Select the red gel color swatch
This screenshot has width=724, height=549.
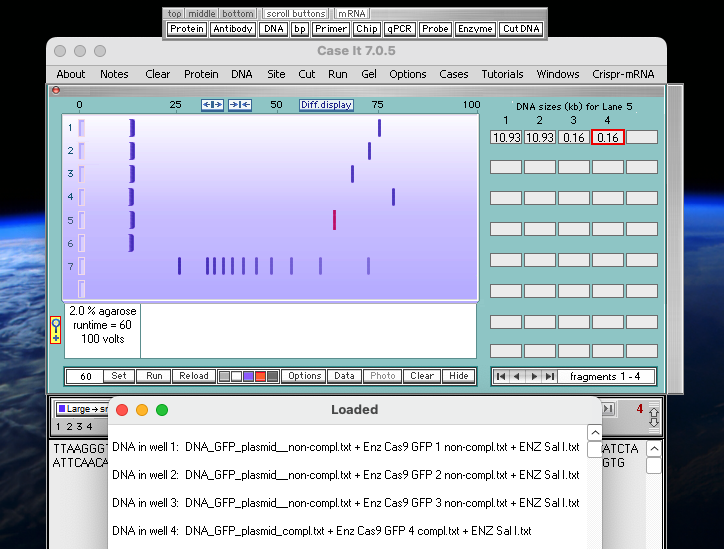coord(260,376)
